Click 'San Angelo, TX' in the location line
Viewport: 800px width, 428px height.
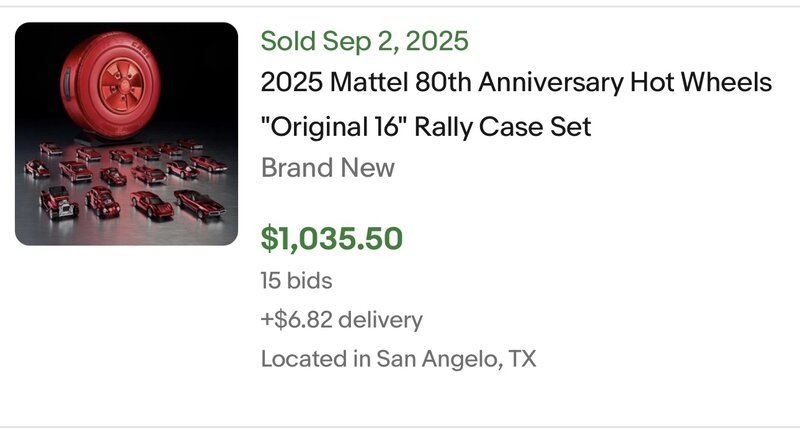tap(456, 359)
